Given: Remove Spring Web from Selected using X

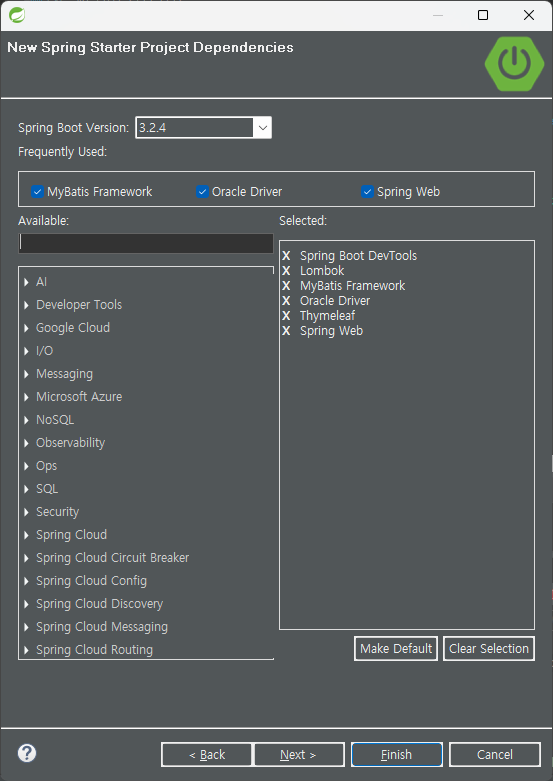Looking at the screenshot, I should (286, 331).
